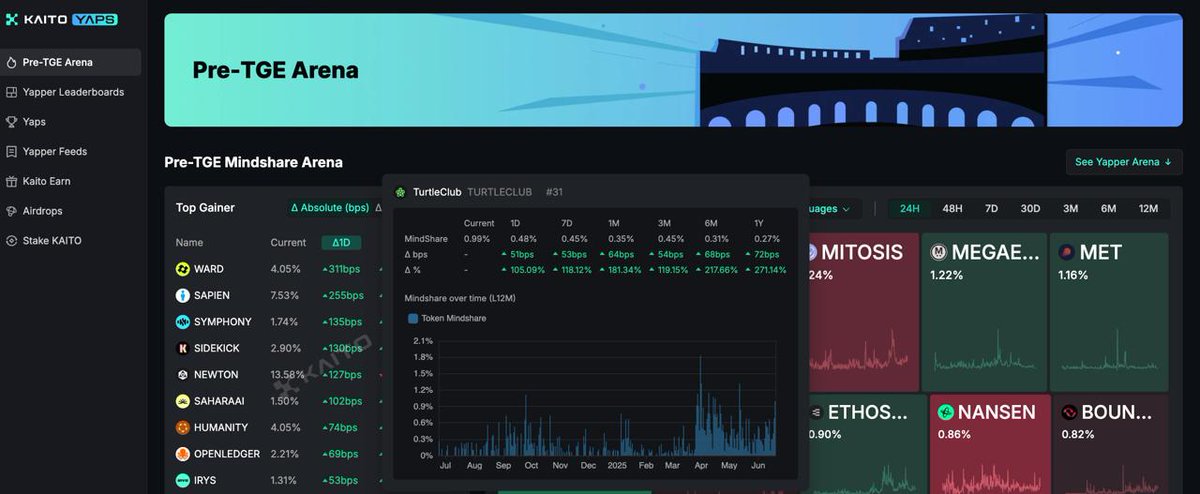Click the 271.14% 1Y change value
The height and width of the screenshot is (494, 1200).
pyautogui.click(x=771, y=270)
